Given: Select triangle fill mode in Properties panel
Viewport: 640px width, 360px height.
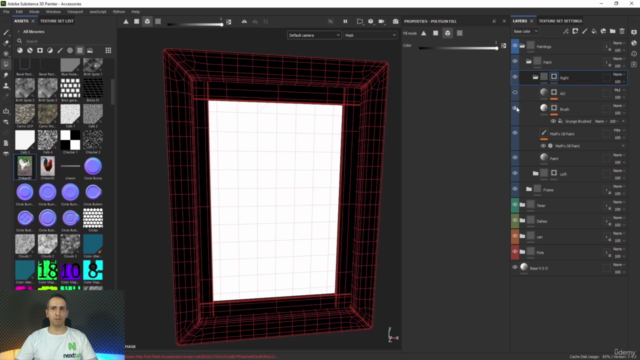Looking at the screenshot, I should point(424,33).
